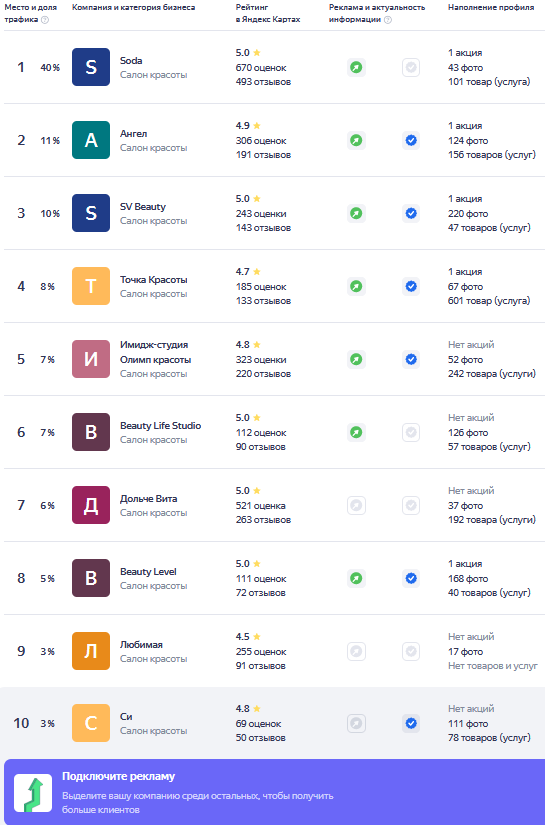Click the help icon beside 'доля трафика'
The width and height of the screenshot is (545, 825).
pyautogui.click(x=45, y=20)
